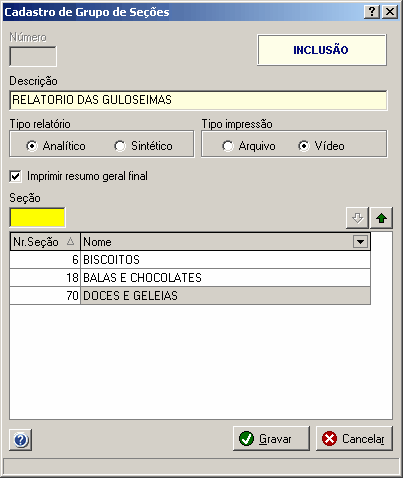403x478 pixels.
Task: Click the yellow Seção input field
Action: [x=37, y=218]
